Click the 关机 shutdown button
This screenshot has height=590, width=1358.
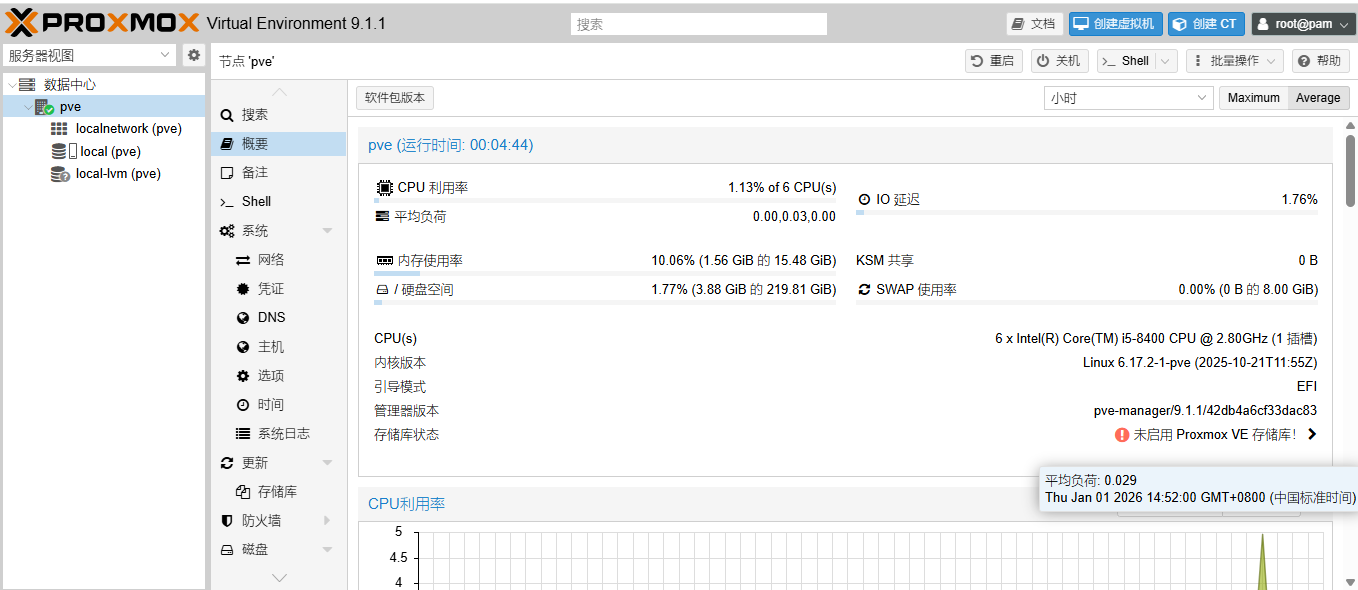click(x=1058, y=61)
